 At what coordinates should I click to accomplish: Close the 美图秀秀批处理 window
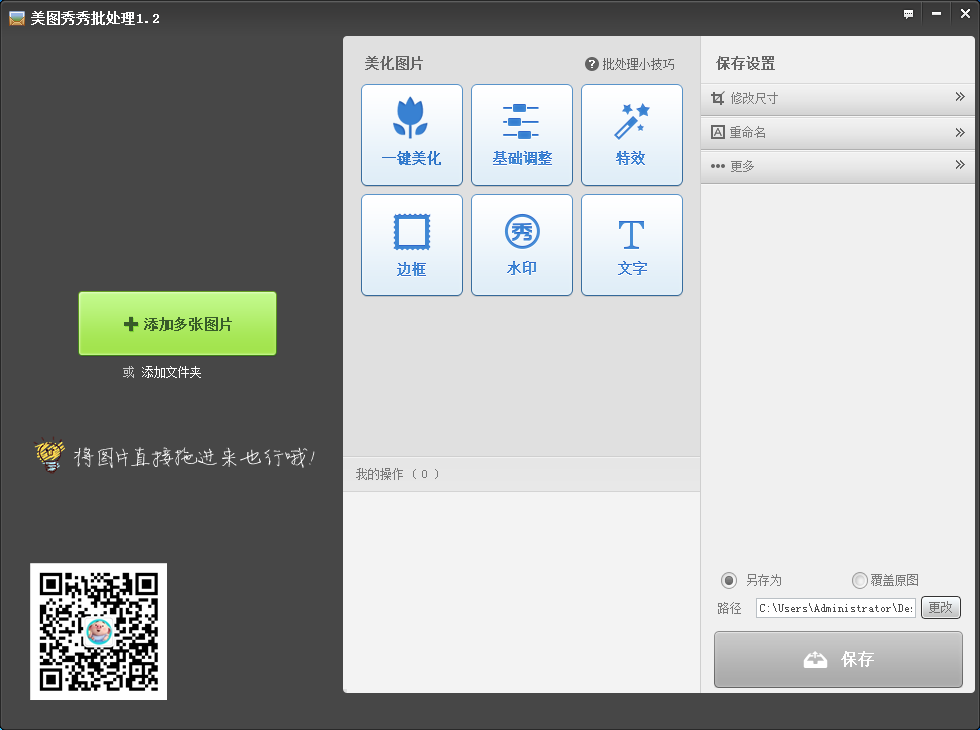click(965, 14)
